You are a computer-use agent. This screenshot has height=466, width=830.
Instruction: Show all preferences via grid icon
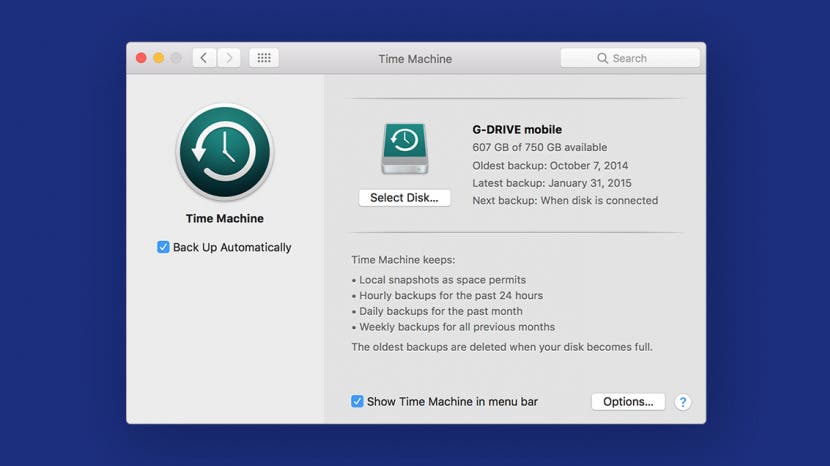coord(264,58)
